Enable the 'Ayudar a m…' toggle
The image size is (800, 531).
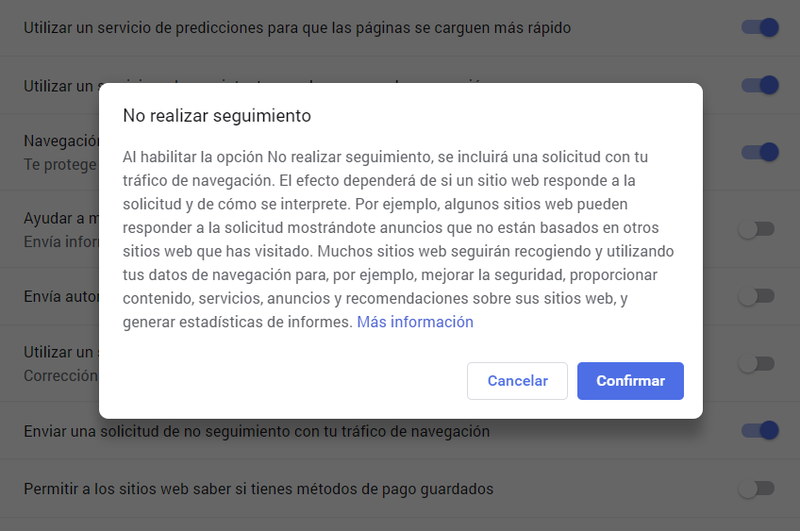(757, 230)
